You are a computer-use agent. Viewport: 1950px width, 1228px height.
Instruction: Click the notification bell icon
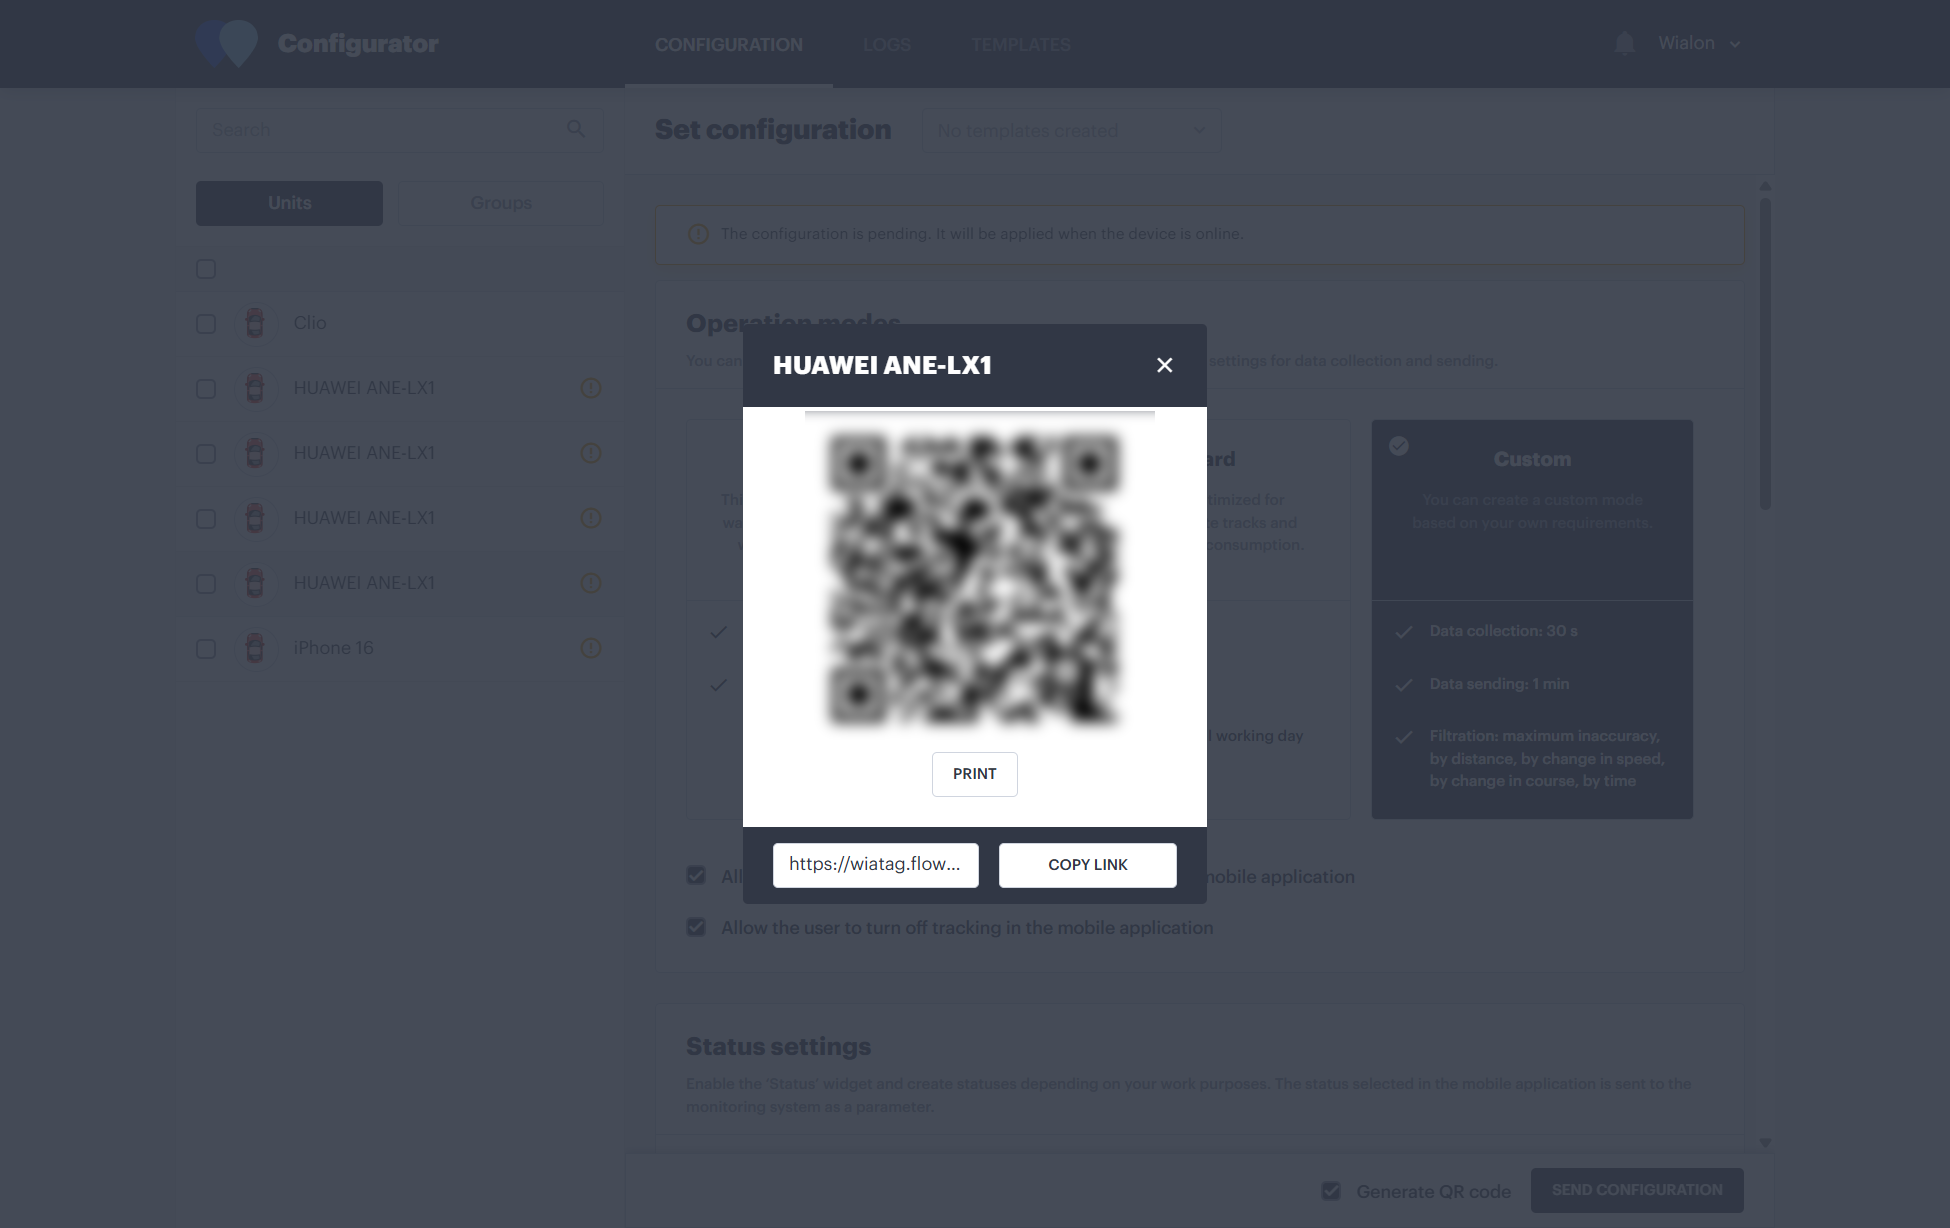tap(1624, 43)
